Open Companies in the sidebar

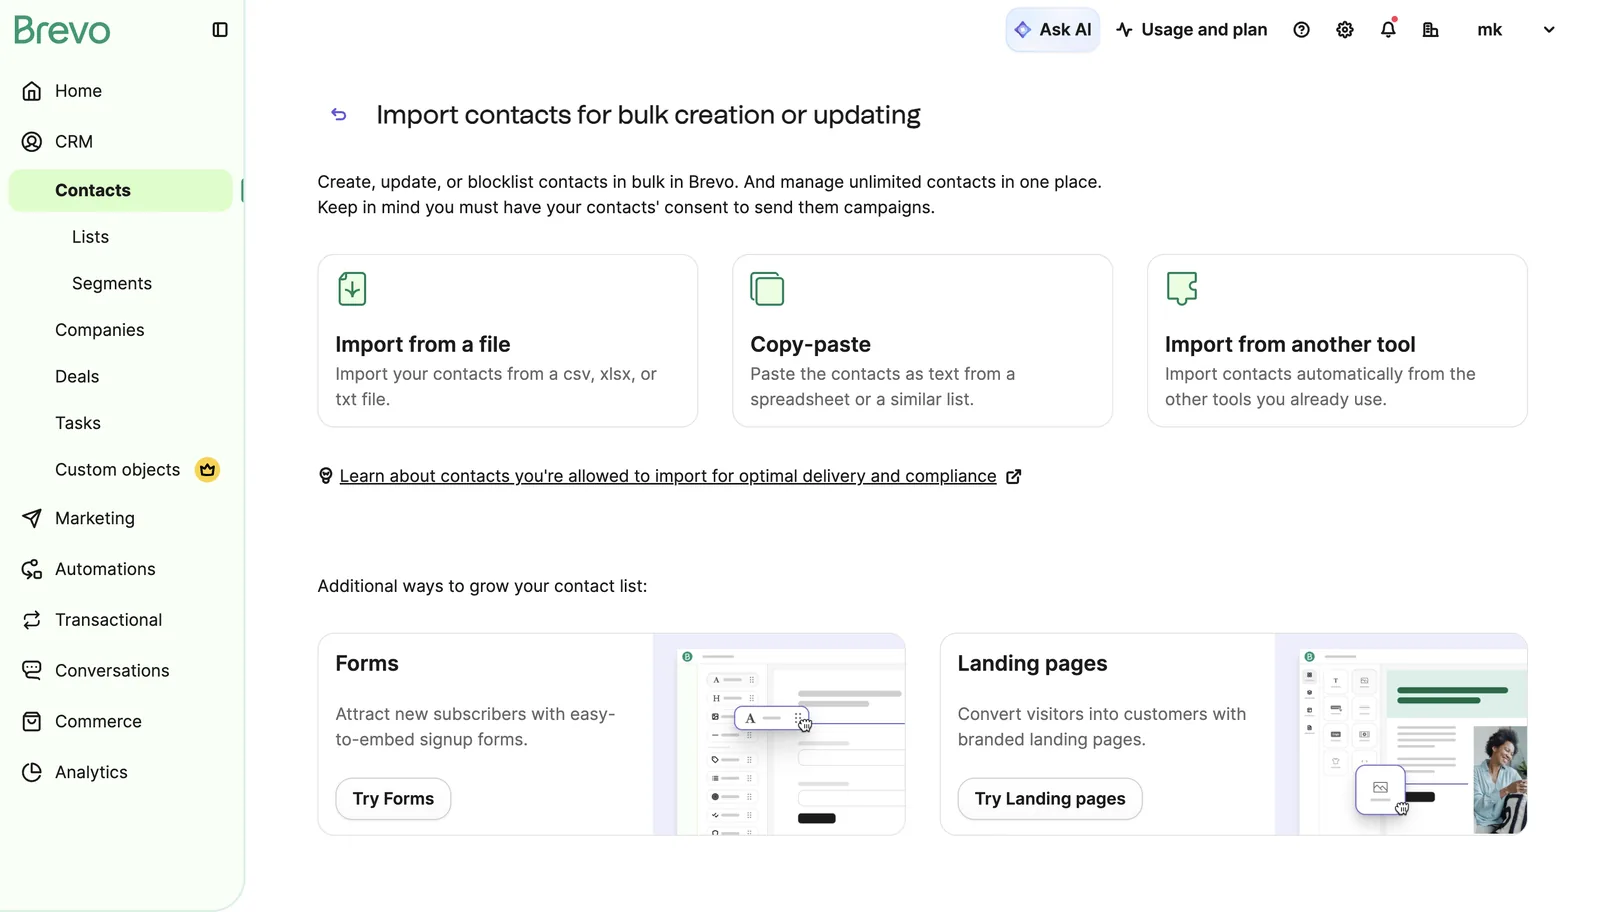point(100,330)
